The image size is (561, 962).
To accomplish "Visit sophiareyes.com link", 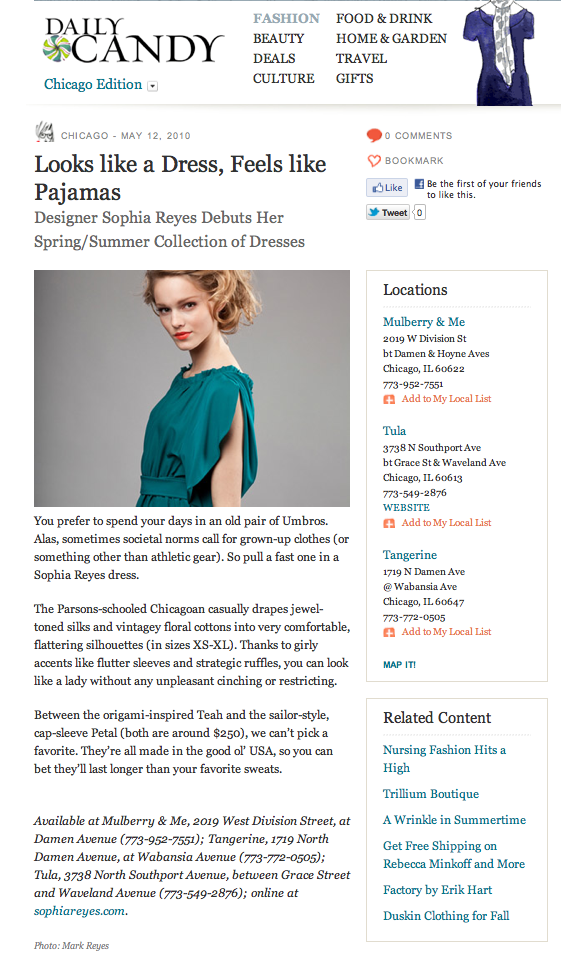I will 79,911.
